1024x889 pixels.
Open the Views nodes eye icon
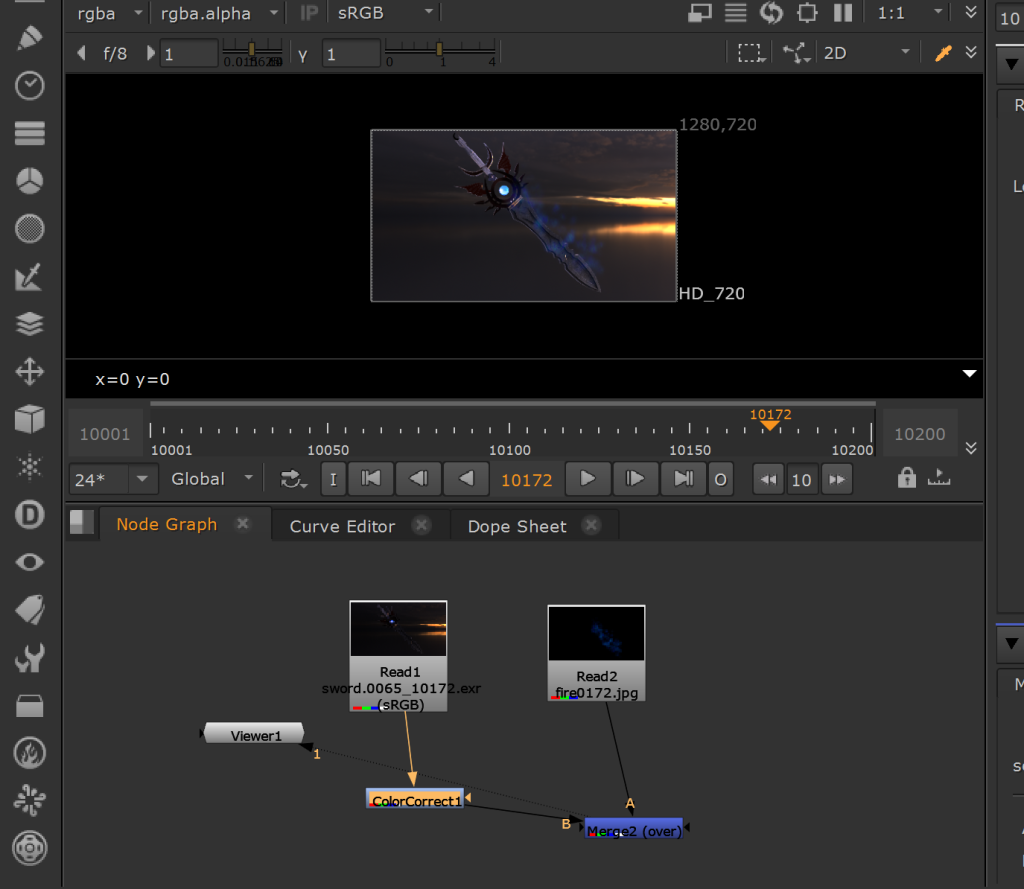(30, 562)
